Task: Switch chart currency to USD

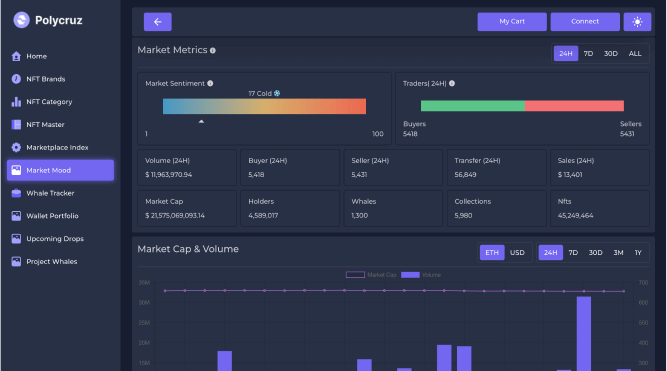Action: tap(517, 253)
